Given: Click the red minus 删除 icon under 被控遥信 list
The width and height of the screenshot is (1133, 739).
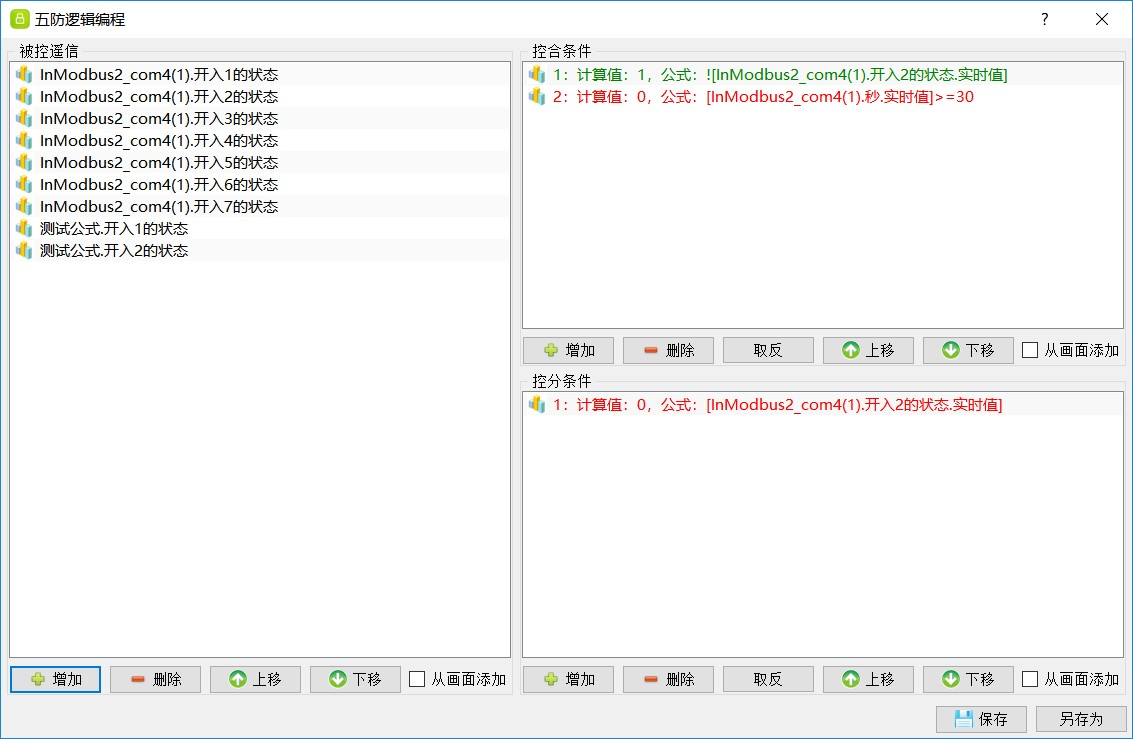Looking at the screenshot, I should [138, 680].
